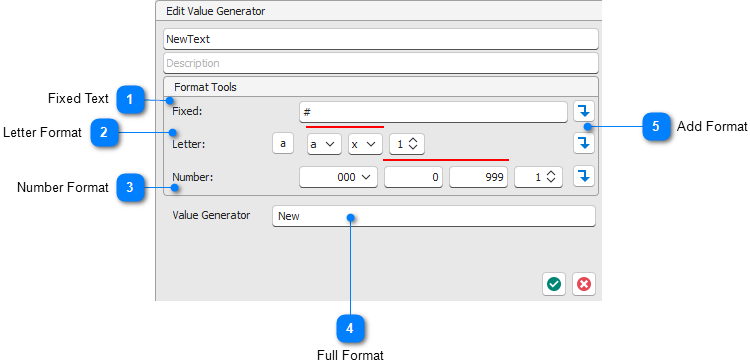This screenshot has height=364, width=750.
Task: Click the NewText name field
Action: pos(381,39)
